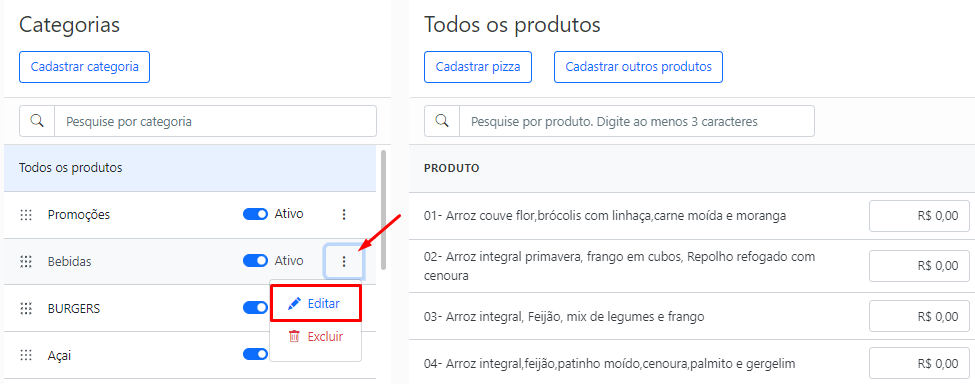Click the category search magnifier icon
Viewport: 975px width, 384px height.
pos(37,121)
